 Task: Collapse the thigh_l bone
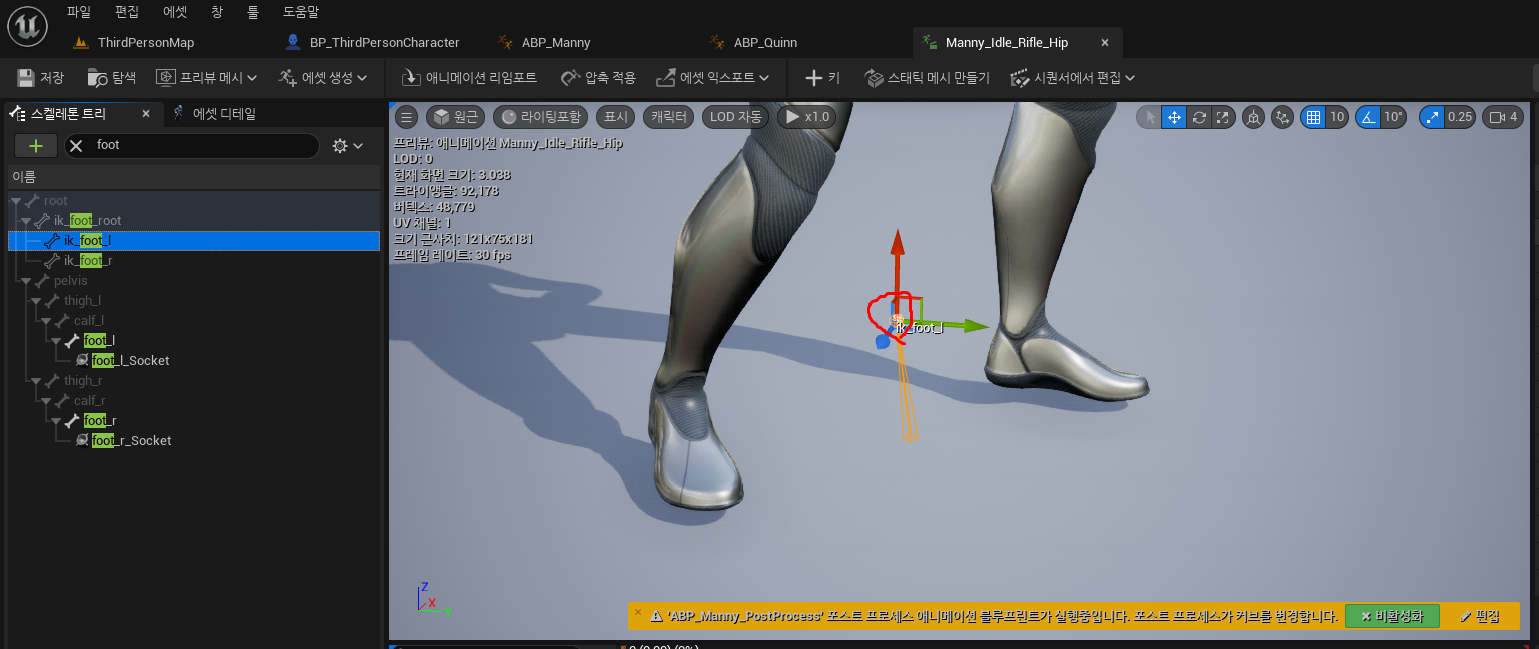[36, 301]
